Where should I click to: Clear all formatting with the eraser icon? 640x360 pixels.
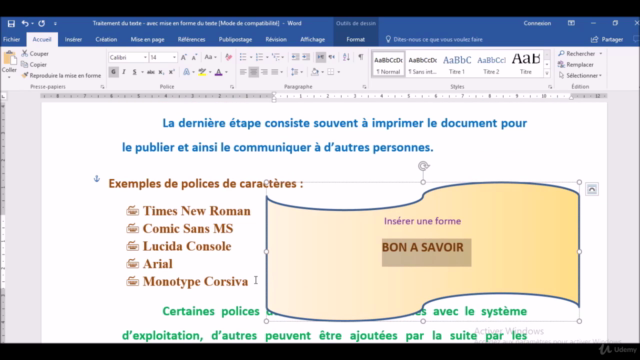(x=229, y=58)
